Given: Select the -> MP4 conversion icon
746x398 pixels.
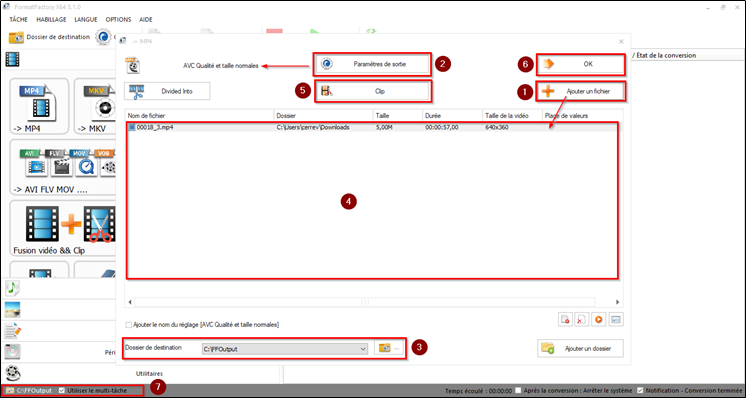Looking at the screenshot, I should tap(39, 107).
